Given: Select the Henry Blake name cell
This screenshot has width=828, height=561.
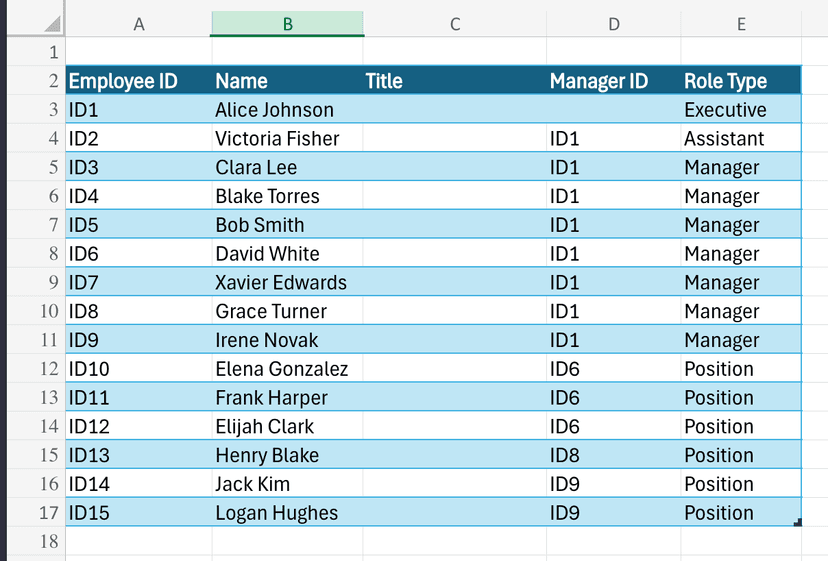Looking at the screenshot, I should coord(287,455).
